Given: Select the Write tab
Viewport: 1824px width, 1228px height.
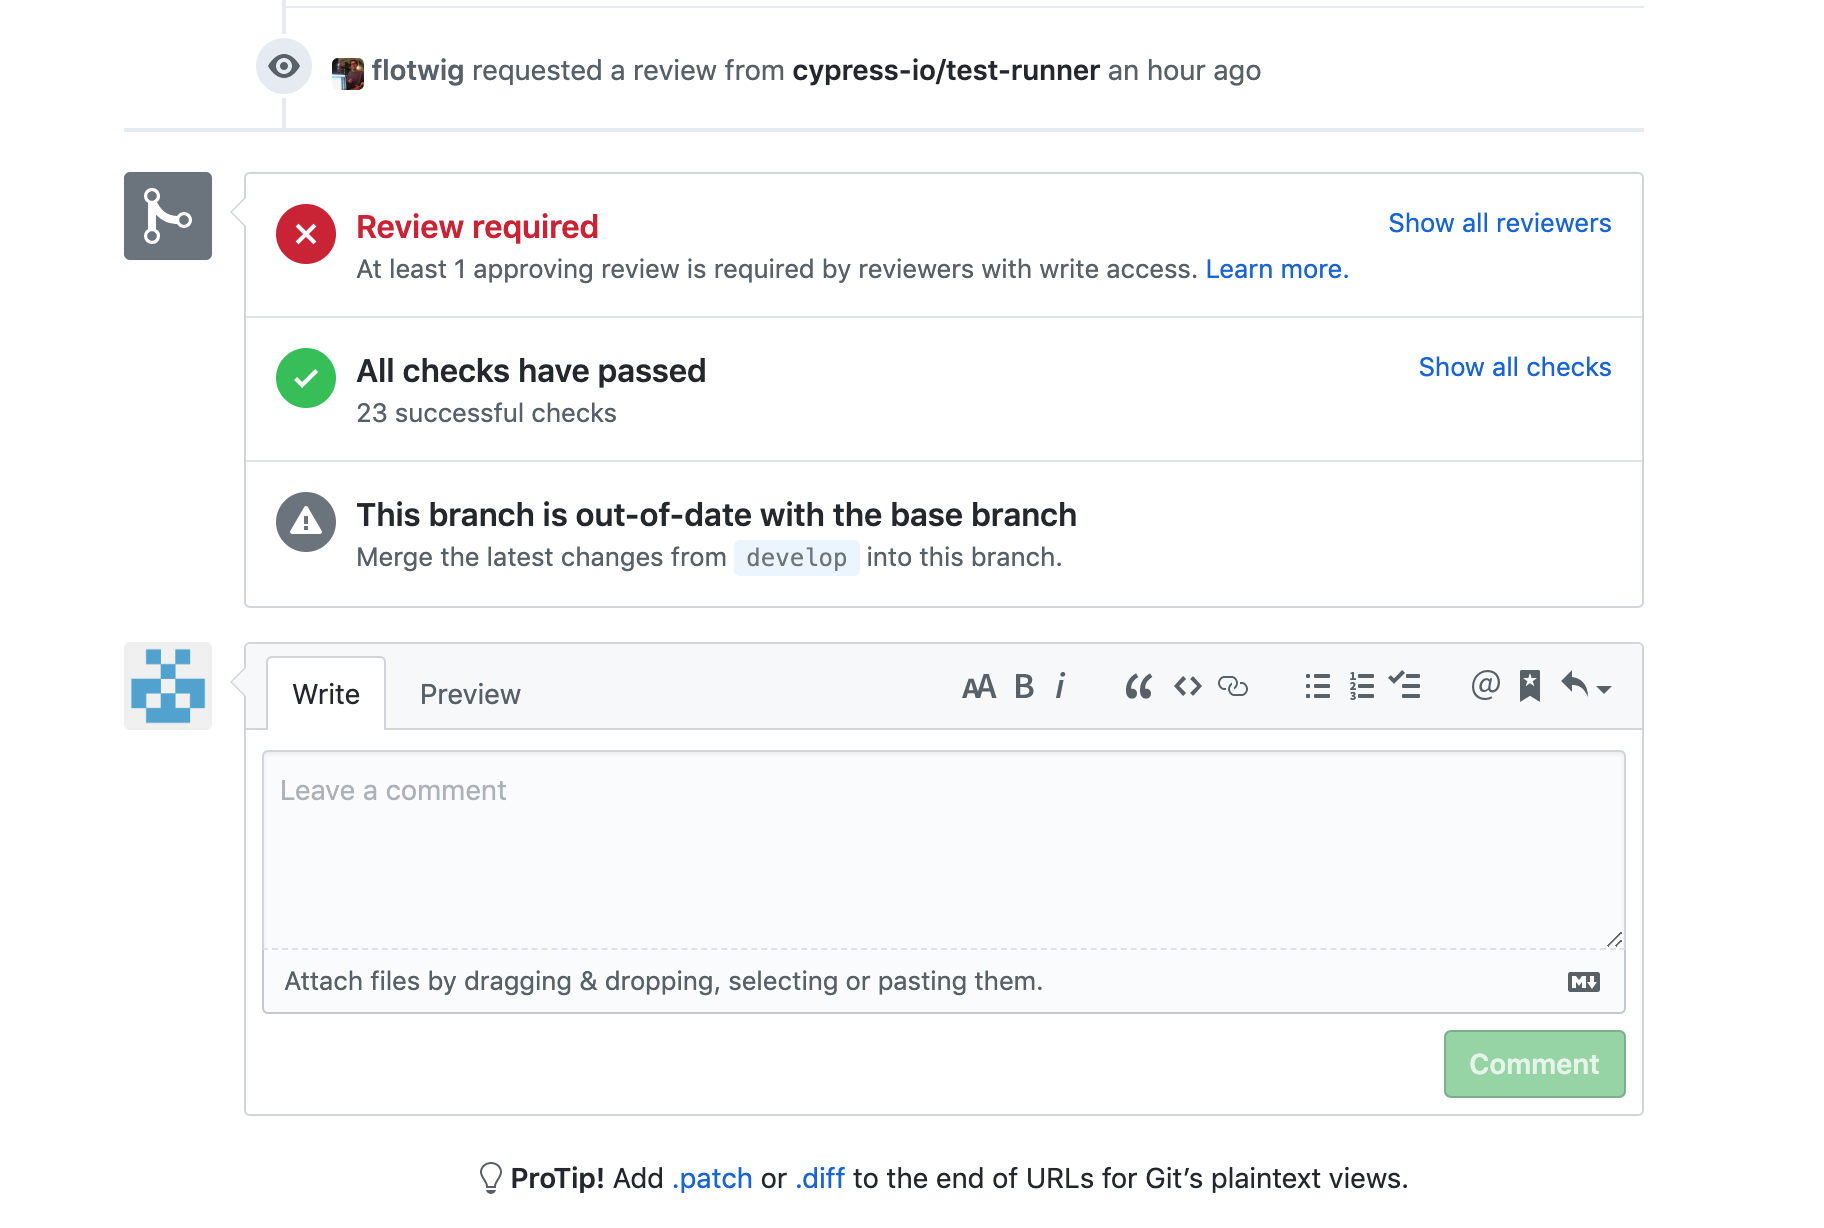Looking at the screenshot, I should [x=326, y=693].
